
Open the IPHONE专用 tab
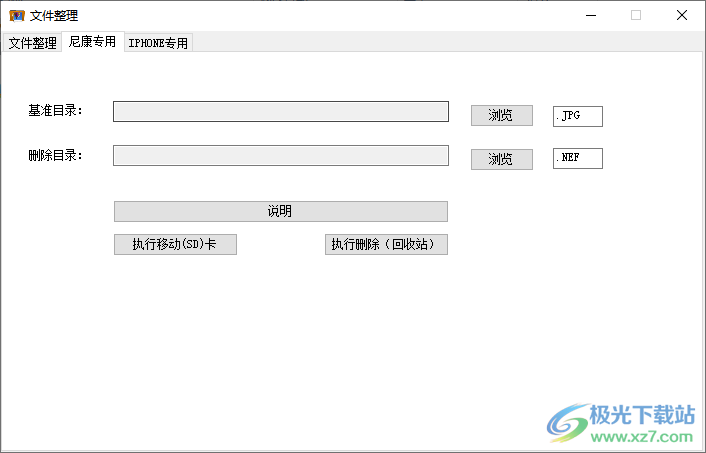click(158, 43)
